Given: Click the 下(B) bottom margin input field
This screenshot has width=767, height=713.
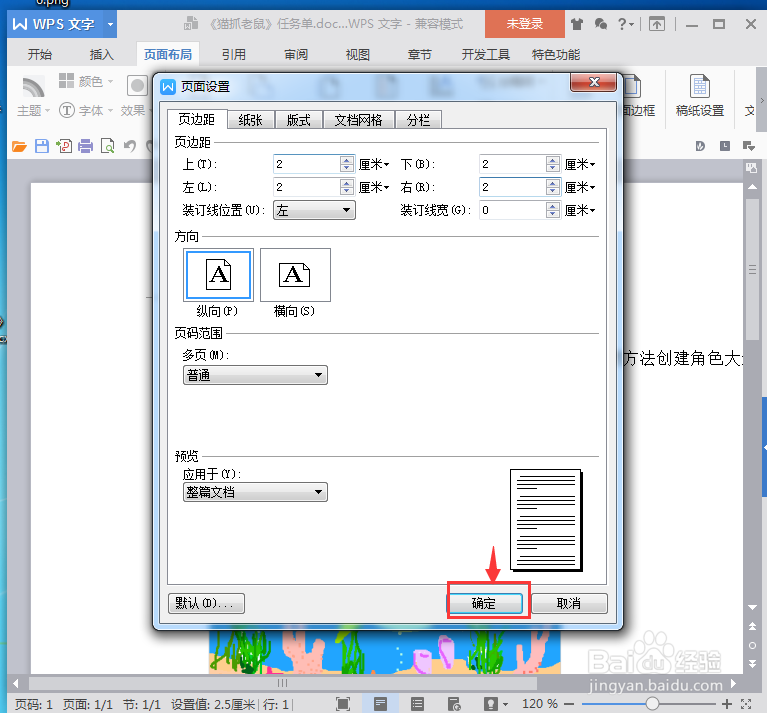Looking at the screenshot, I should pos(512,164).
